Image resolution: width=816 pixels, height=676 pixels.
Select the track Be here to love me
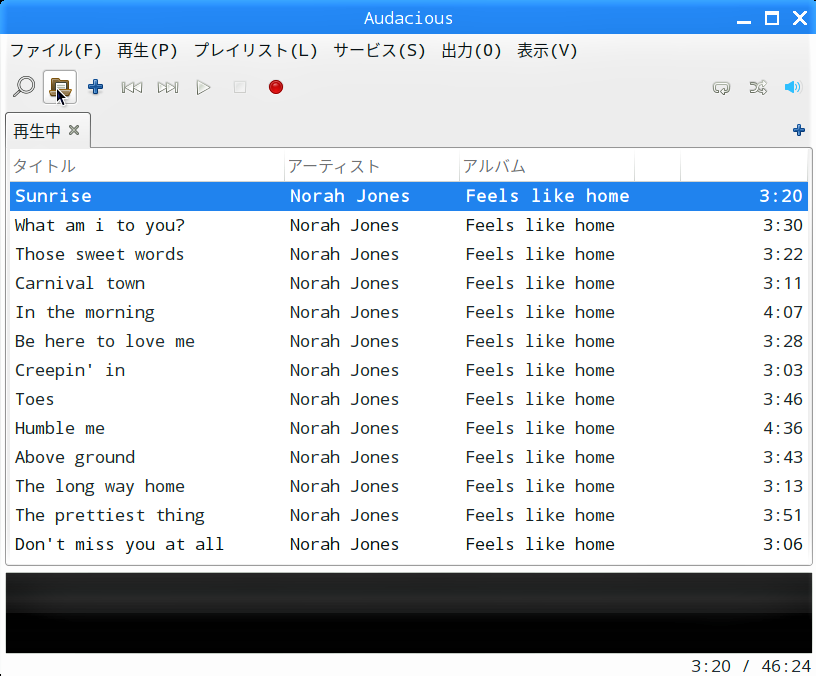pyautogui.click(x=409, y=341)
